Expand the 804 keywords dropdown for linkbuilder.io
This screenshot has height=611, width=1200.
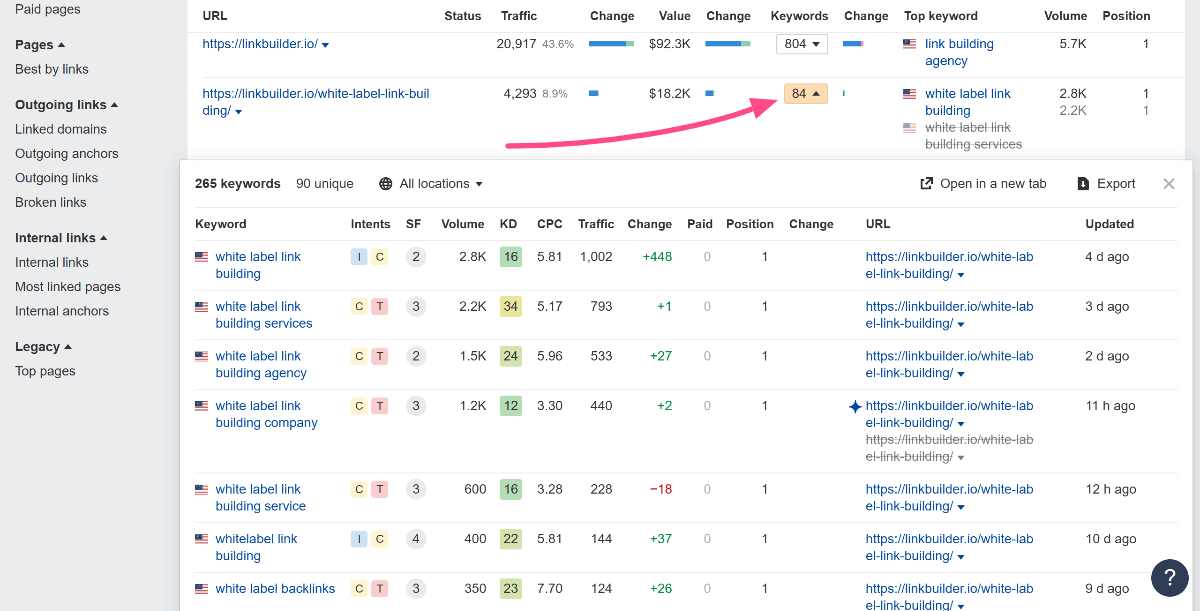coord(802,44)
